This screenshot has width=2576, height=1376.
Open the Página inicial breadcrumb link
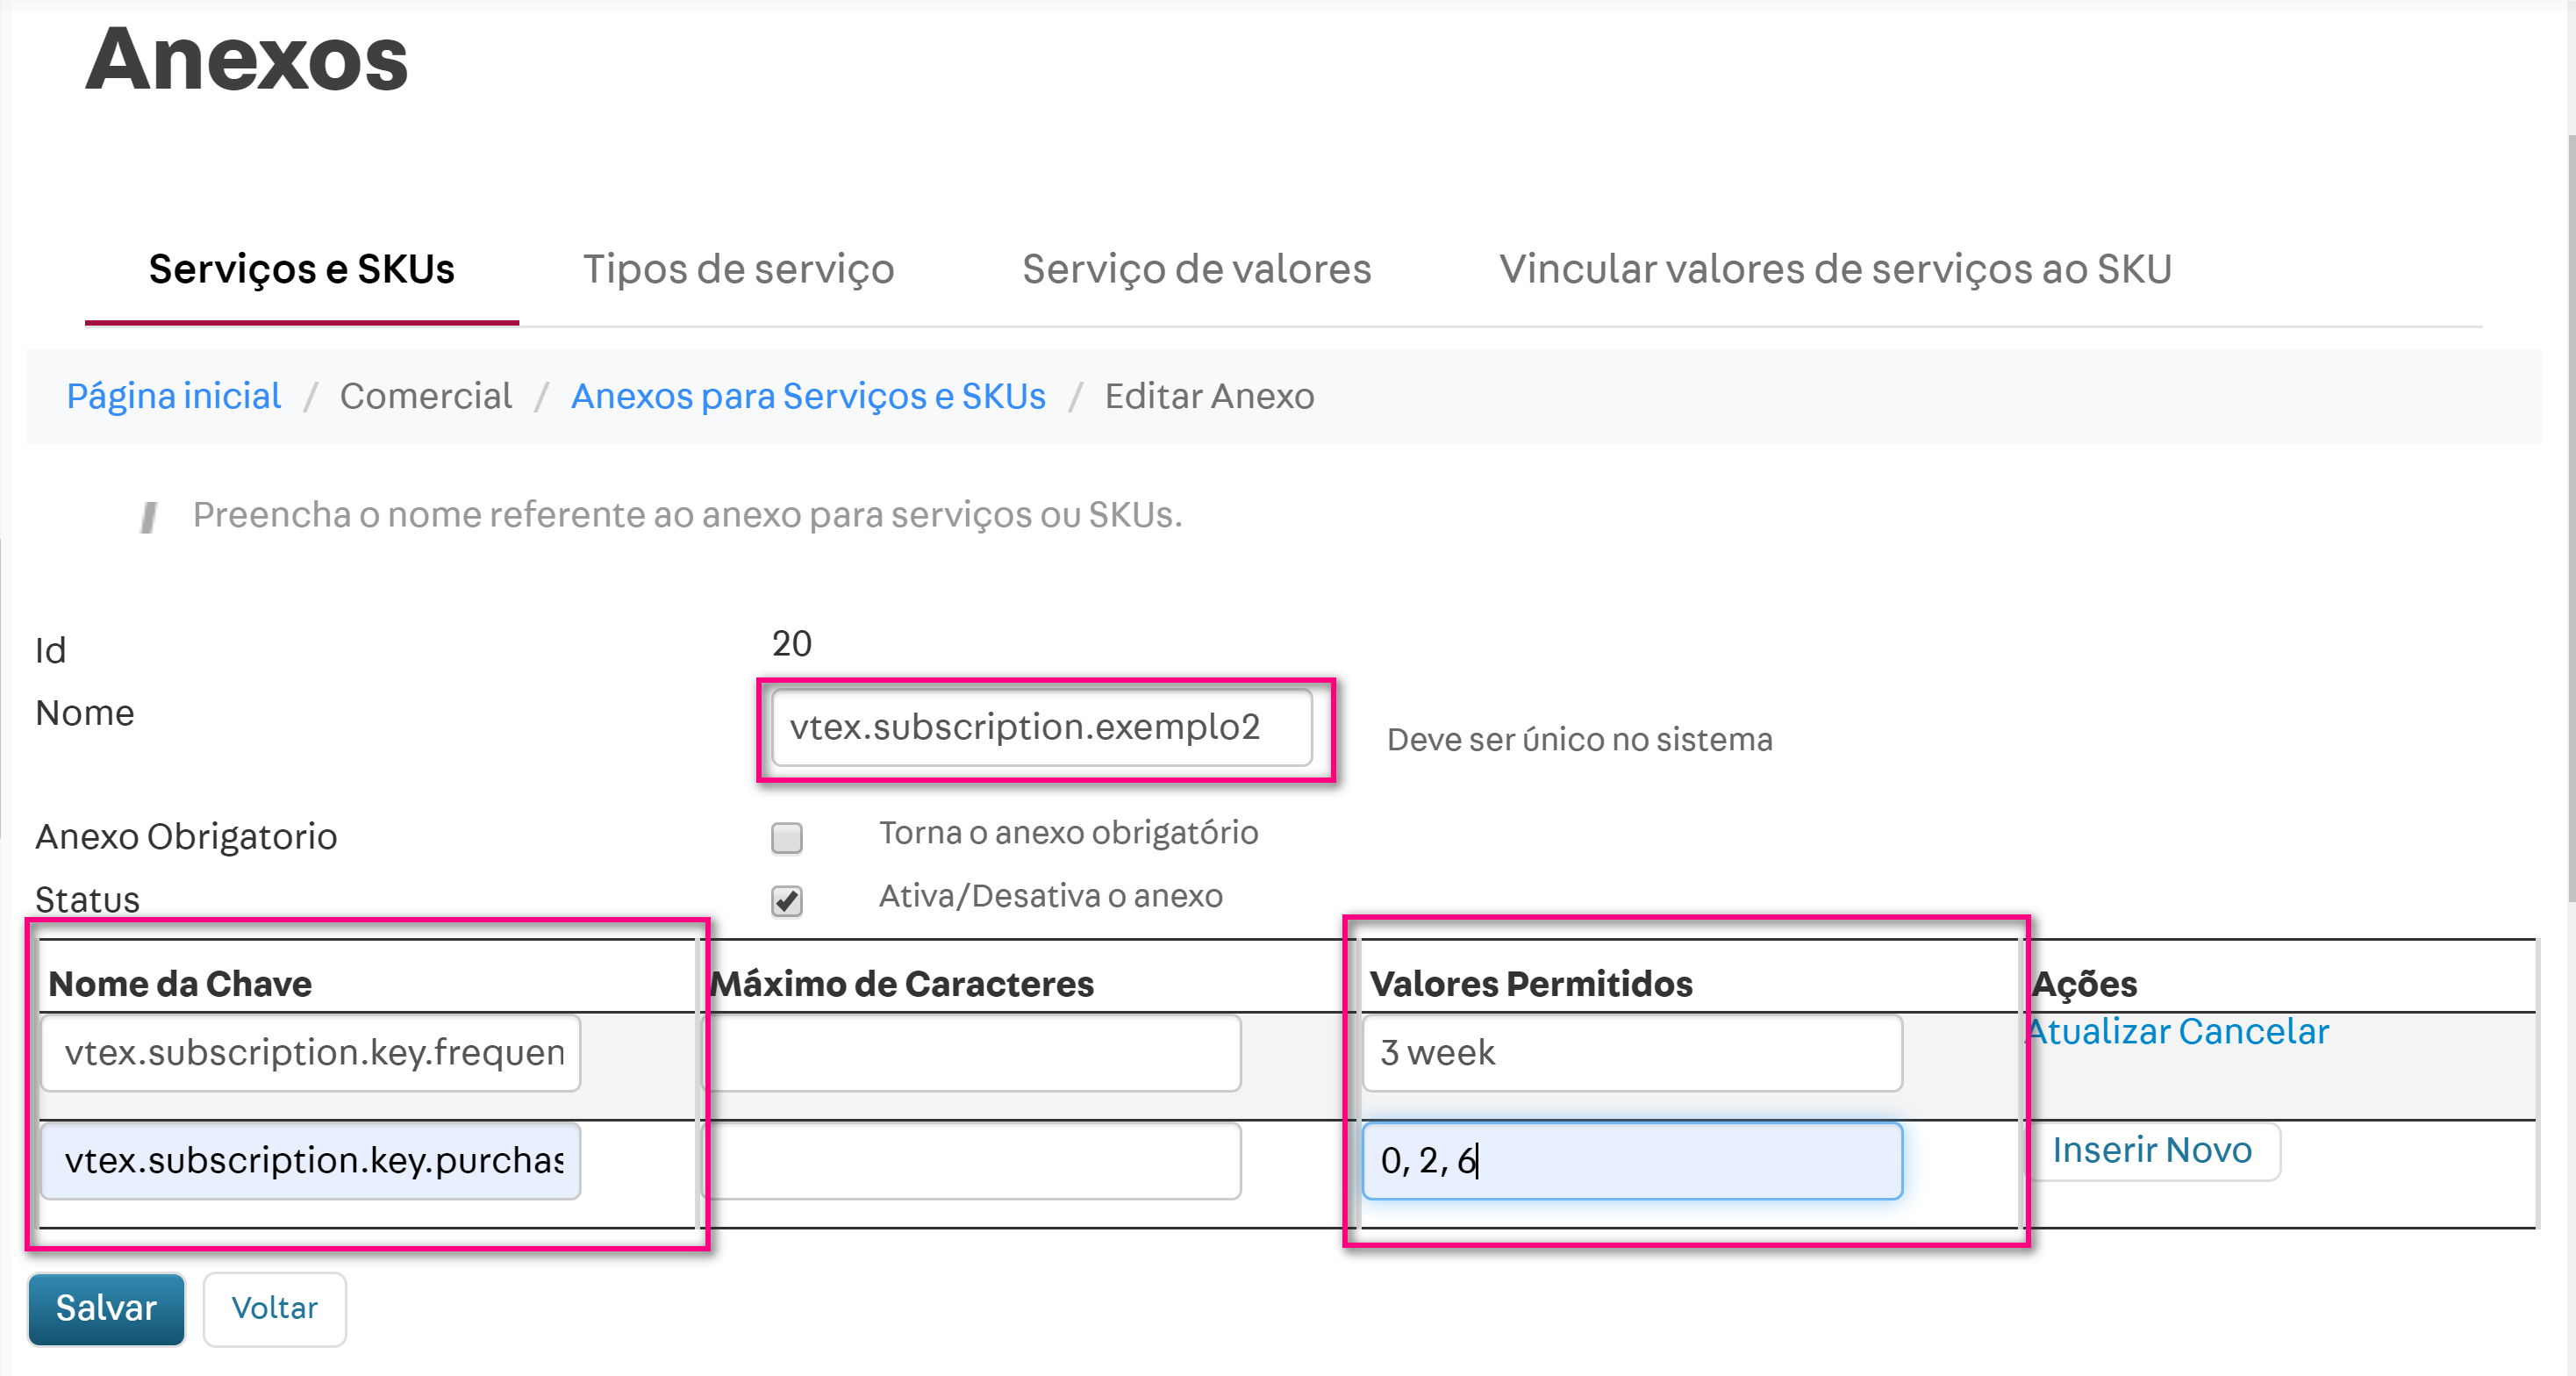tap(173, 396)
